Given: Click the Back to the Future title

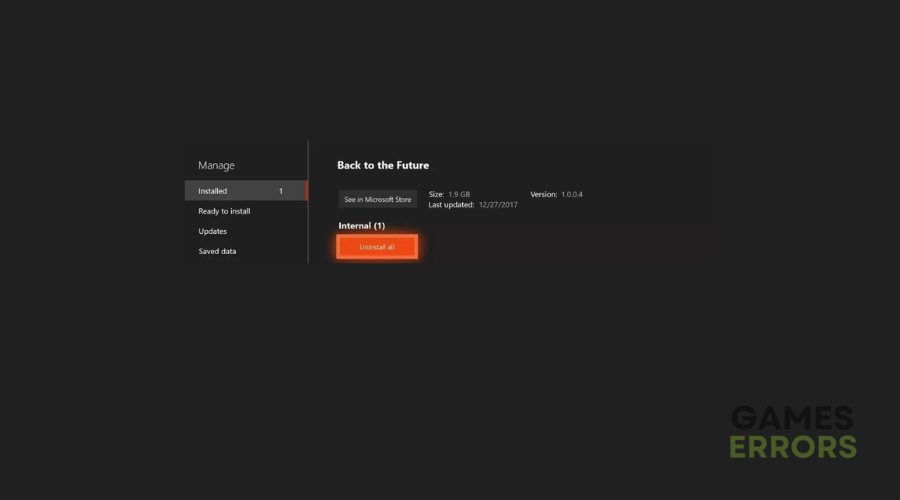Looking at the screenshot, I should (383, 165).
